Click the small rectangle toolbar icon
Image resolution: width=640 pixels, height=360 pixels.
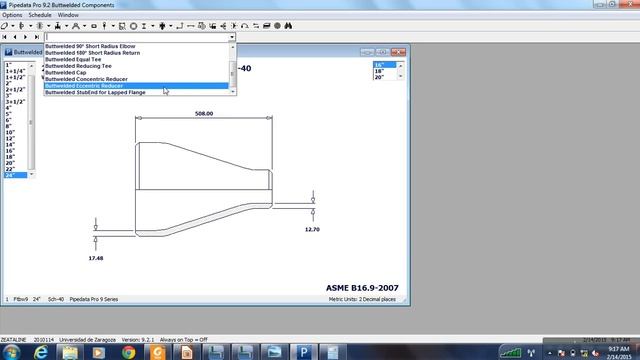[x=94, y=26]
